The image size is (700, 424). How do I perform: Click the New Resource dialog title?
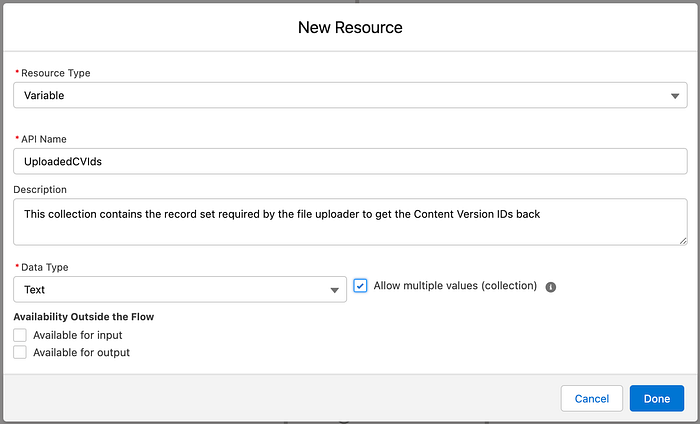pyautogui.click(x=350, y=27)
